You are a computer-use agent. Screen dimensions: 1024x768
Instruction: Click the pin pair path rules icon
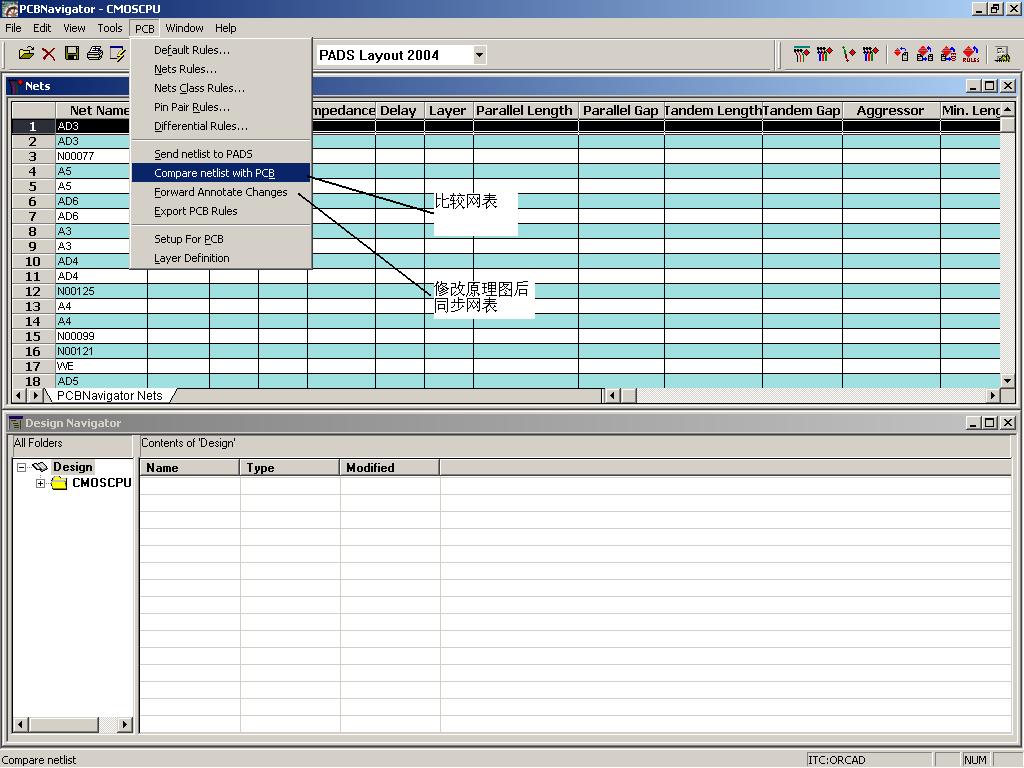[x=848, y=54]
